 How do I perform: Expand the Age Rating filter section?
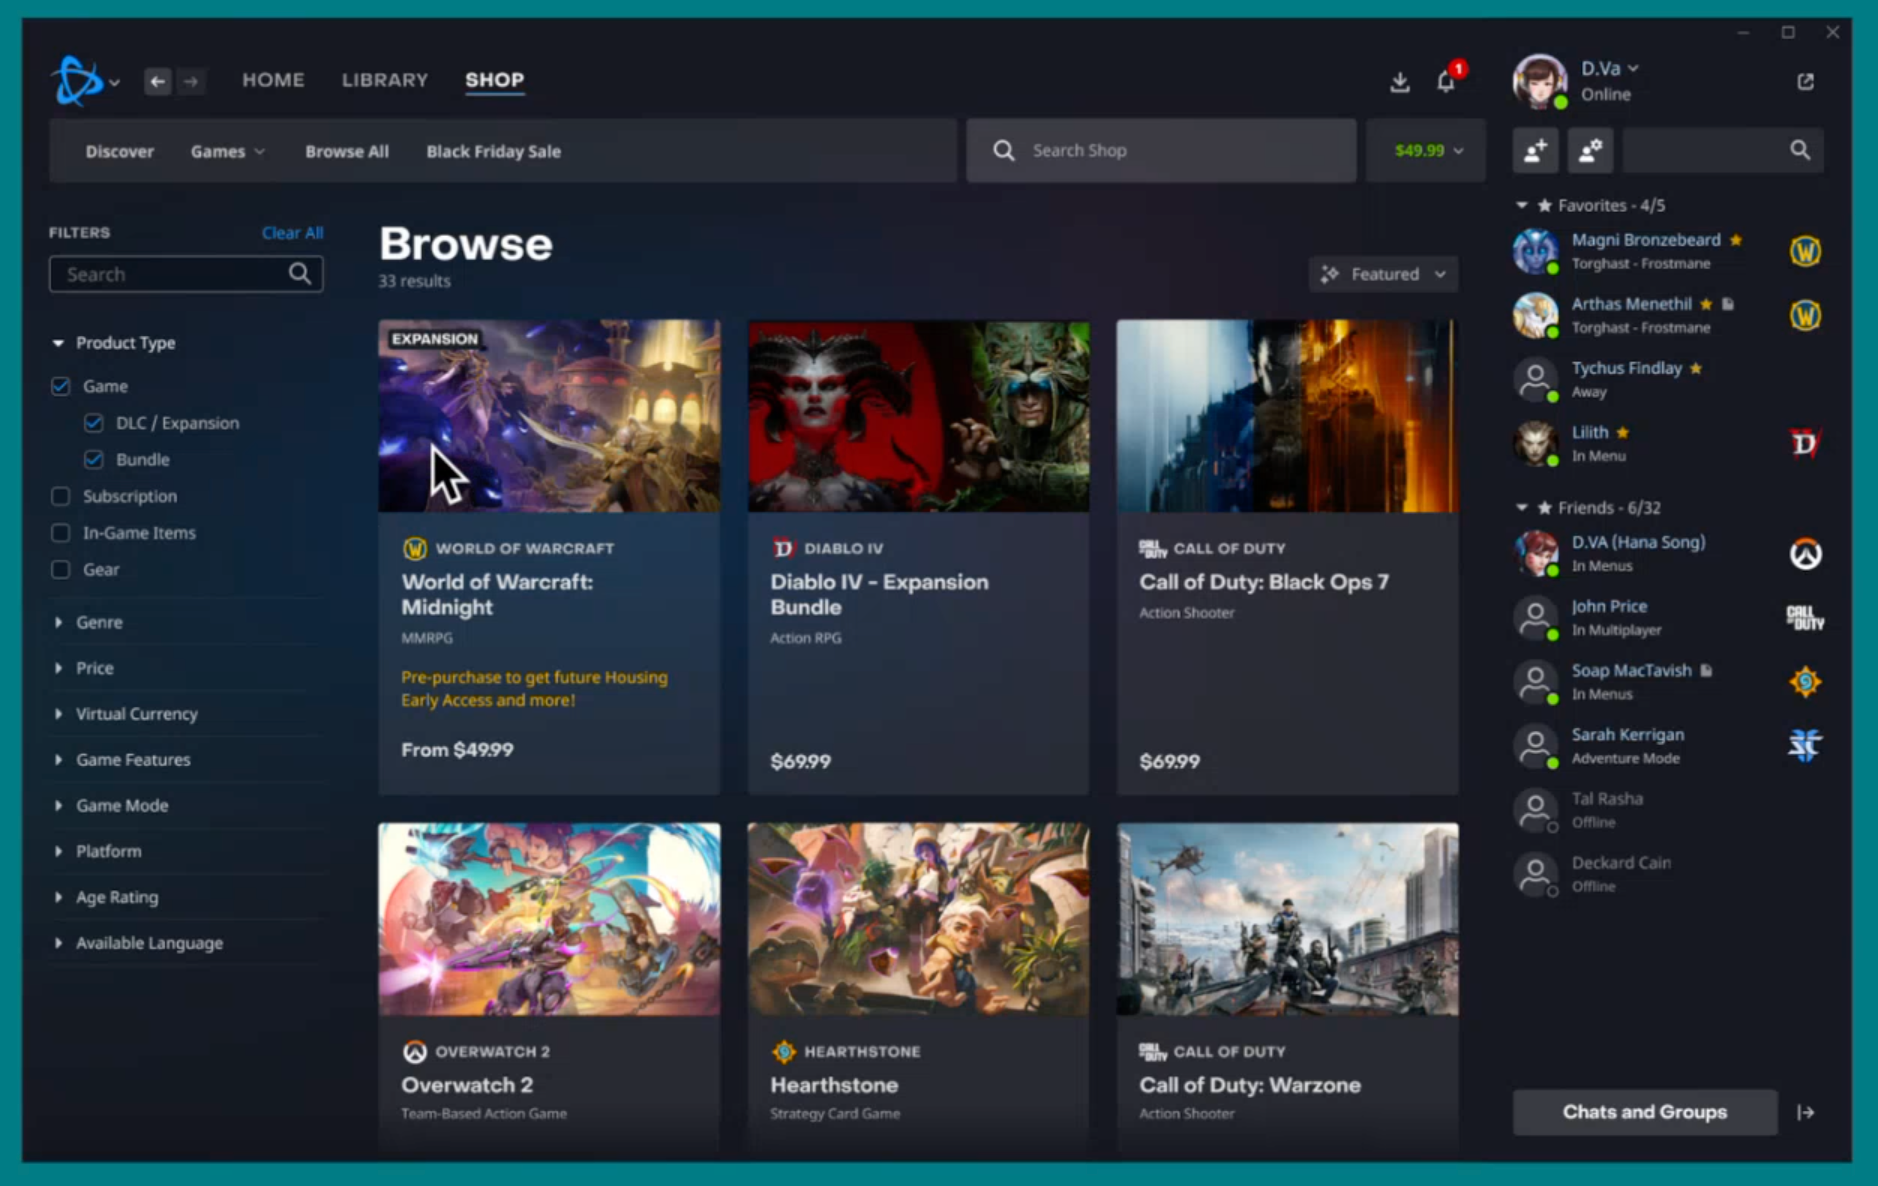[x=58, y=897]
